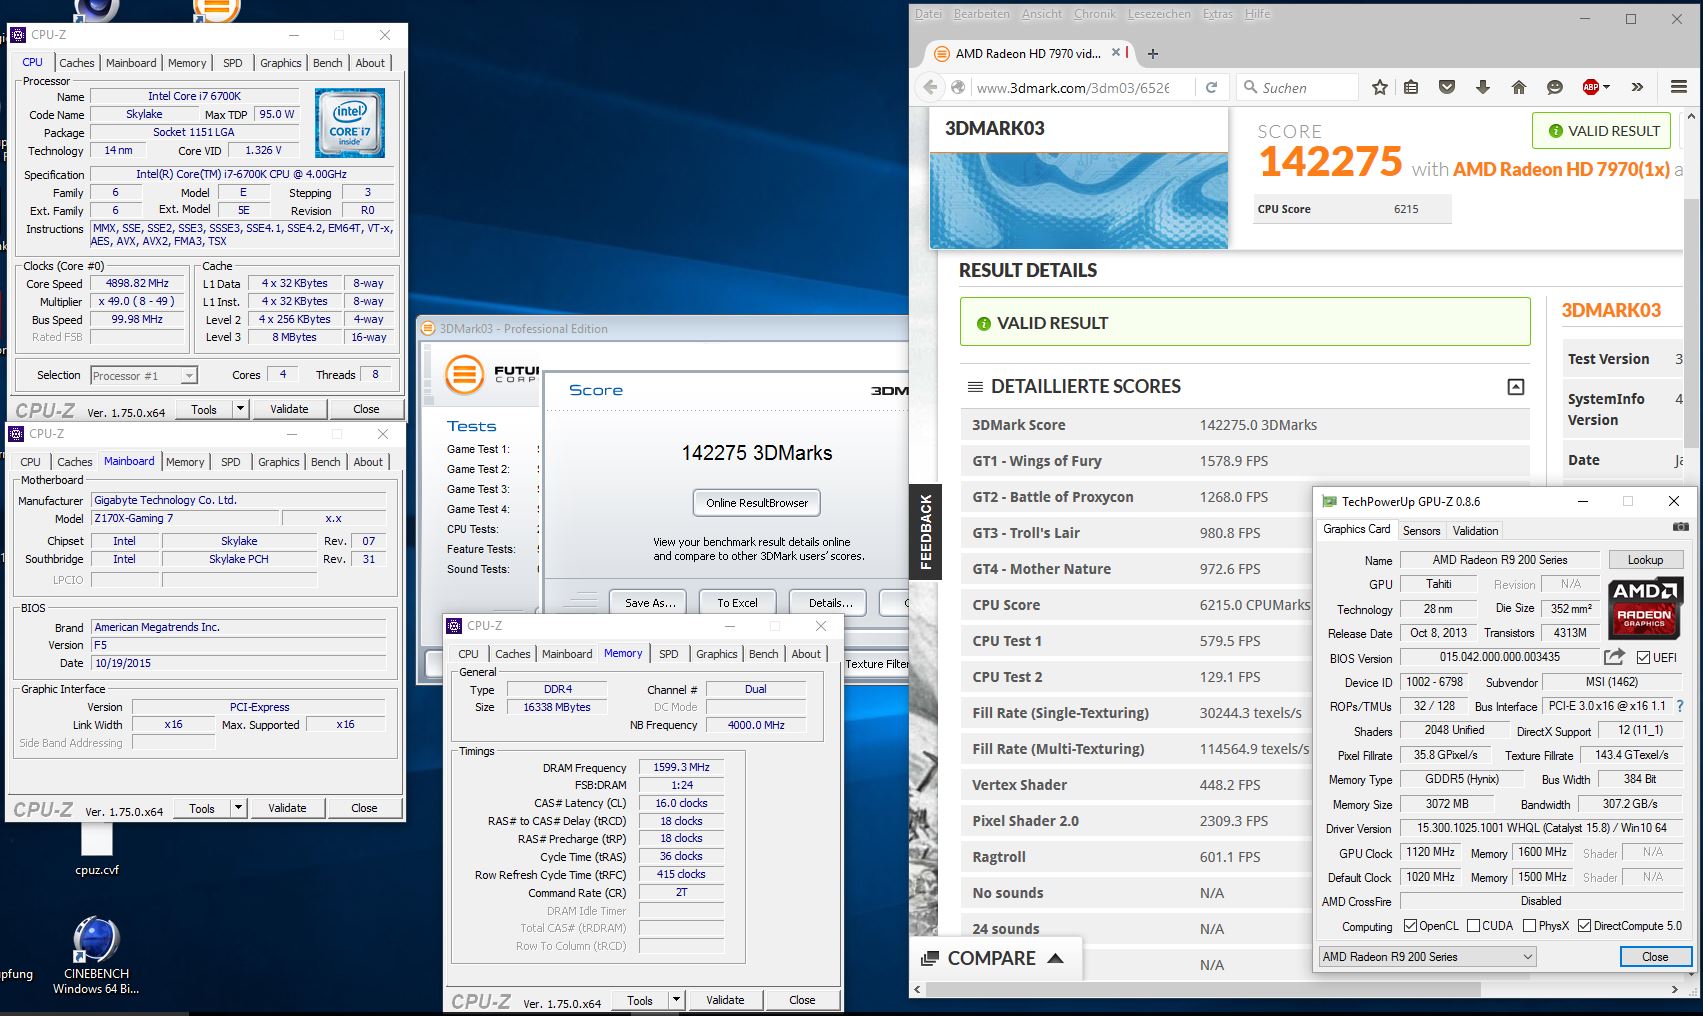The height and width of the screenshot is (1016, 1703).
Task: Switch to Validation tab in GPU-Z
Action: (x=1476, y=531)
